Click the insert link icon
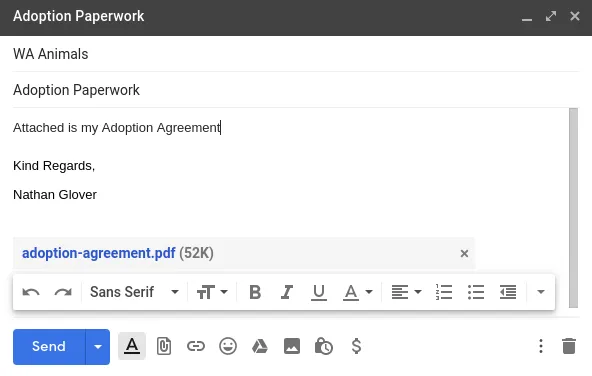Screen dimensions: 592x376 (196, 346)
